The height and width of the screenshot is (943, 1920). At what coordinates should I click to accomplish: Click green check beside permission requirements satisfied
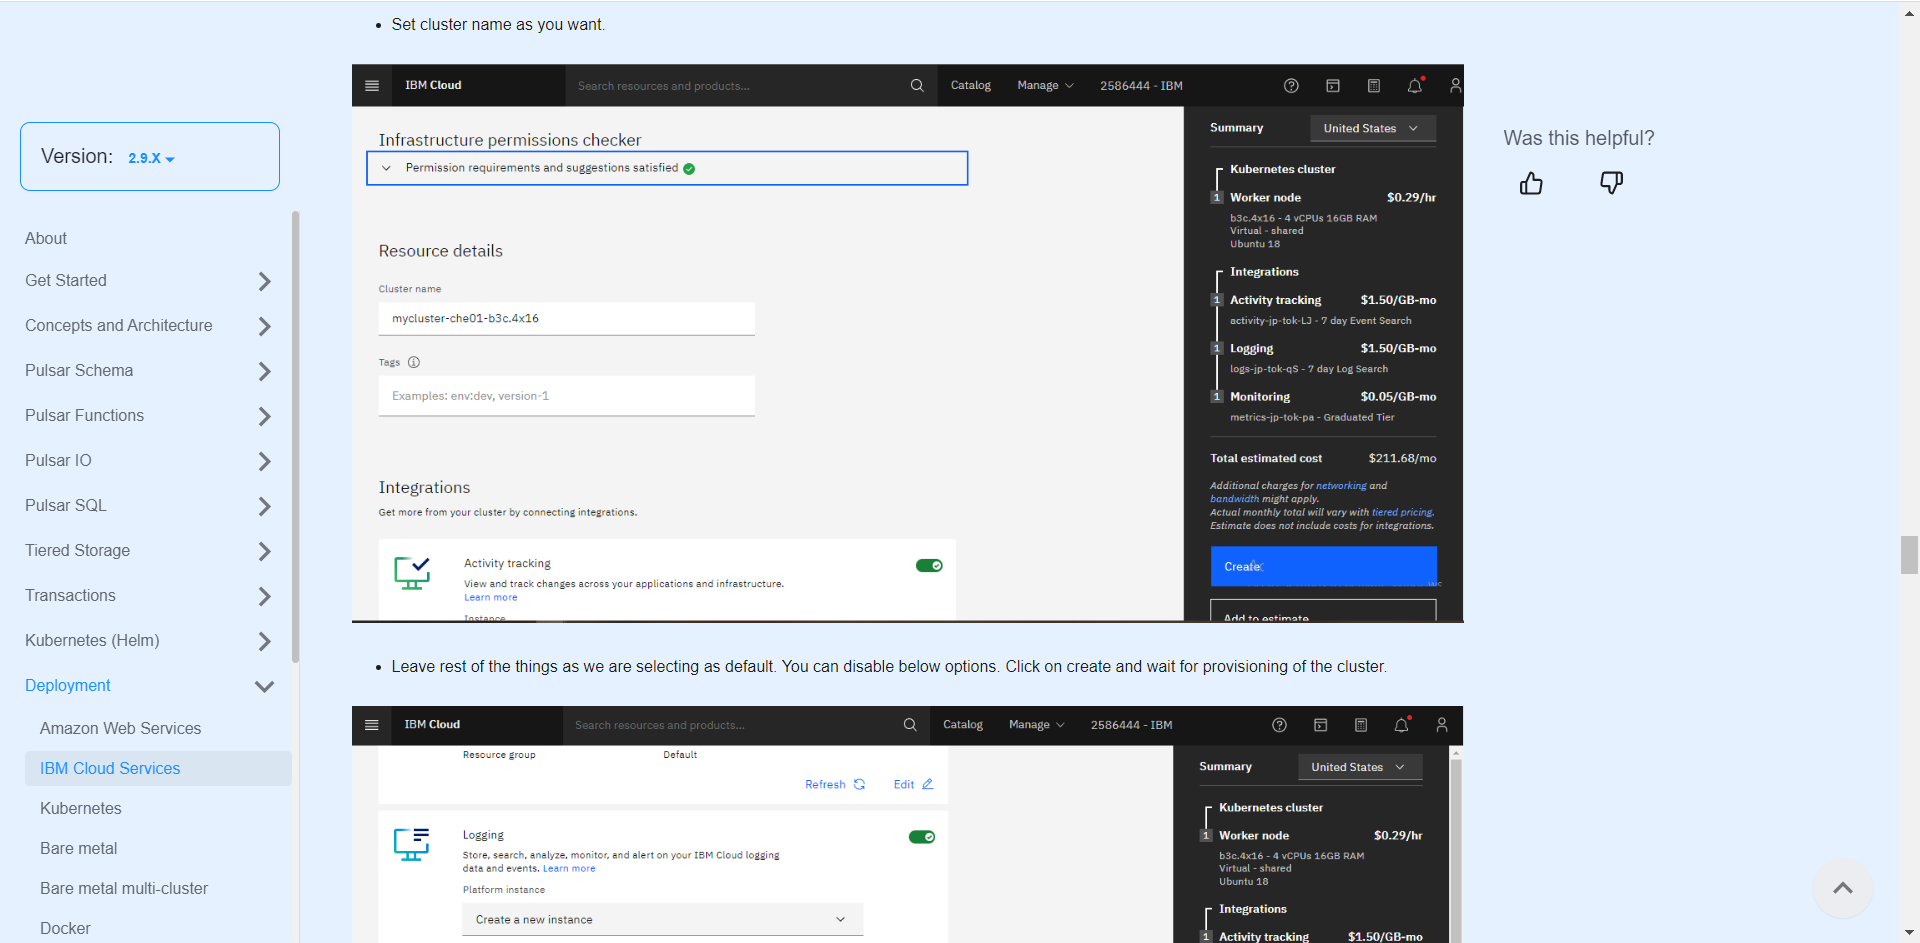pyautogui.click(x=689, y=169)
